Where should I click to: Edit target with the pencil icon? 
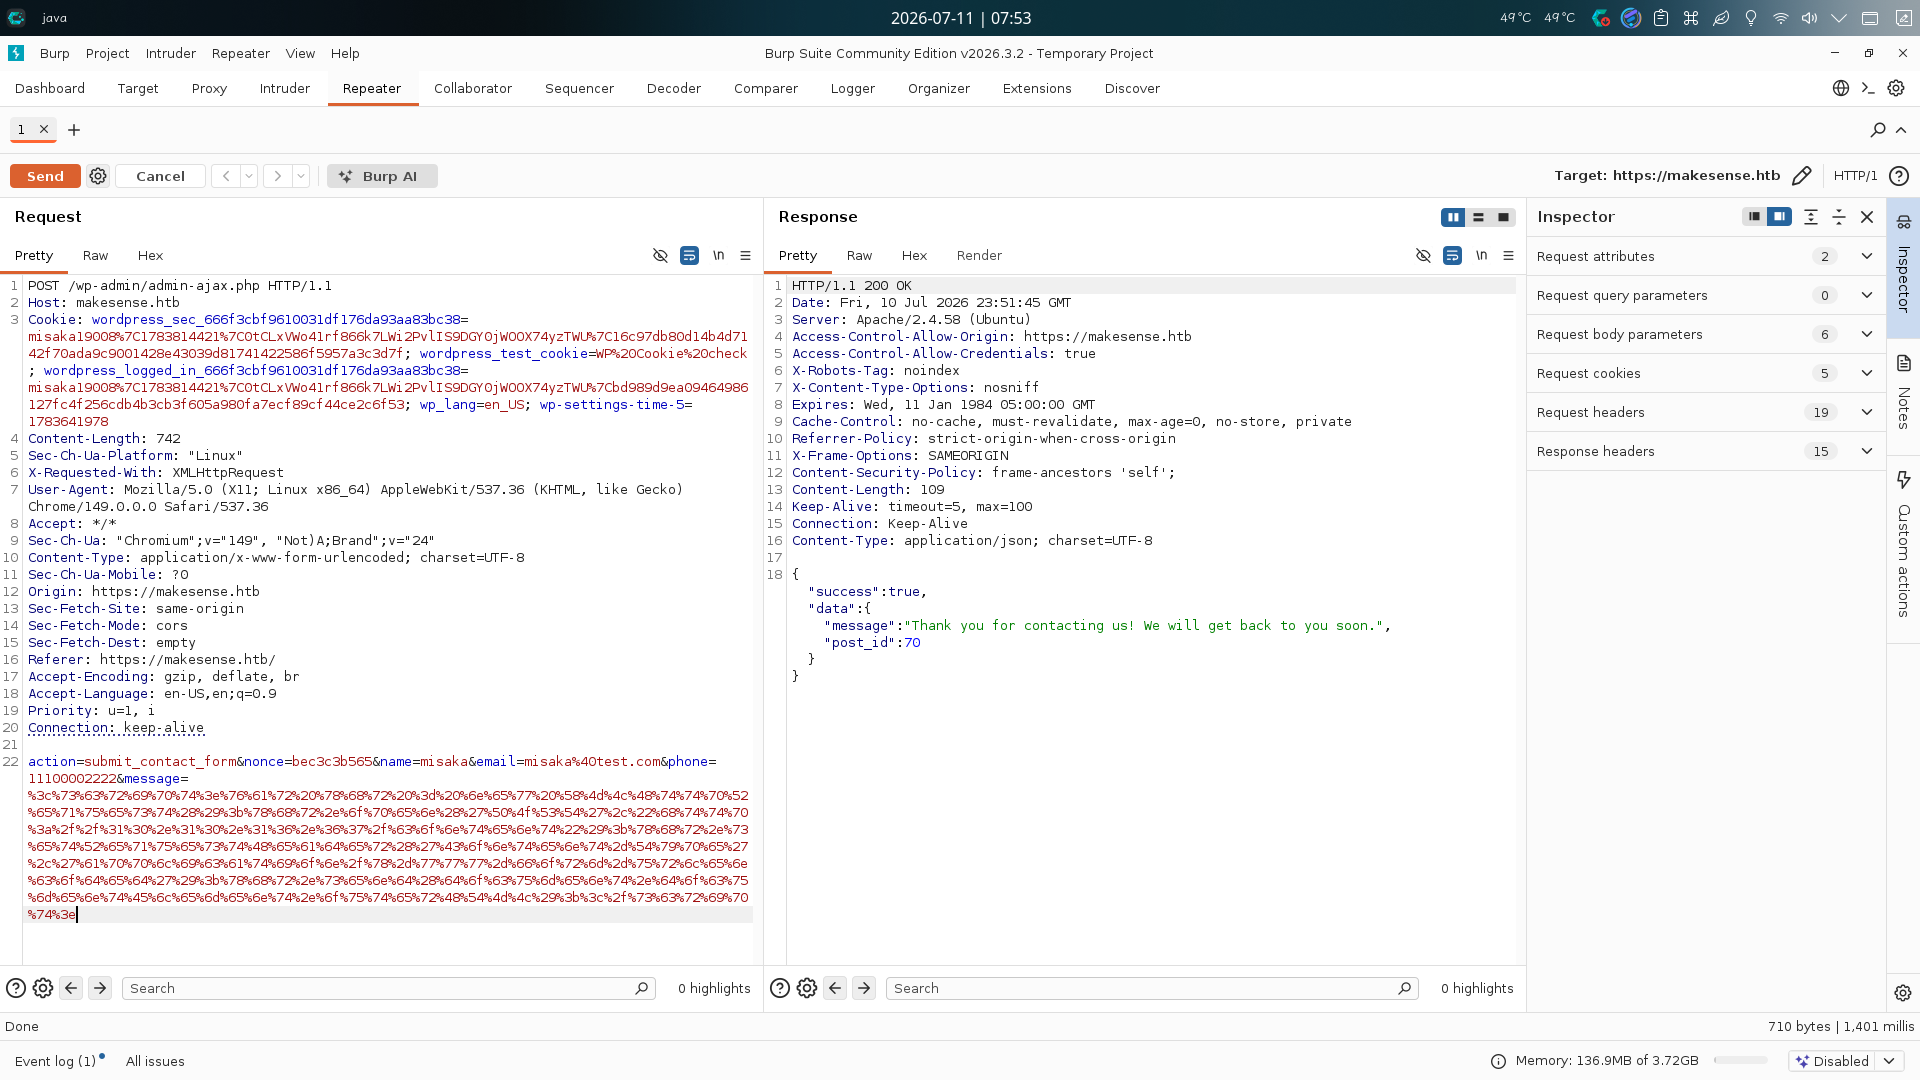coord(1802,176)
